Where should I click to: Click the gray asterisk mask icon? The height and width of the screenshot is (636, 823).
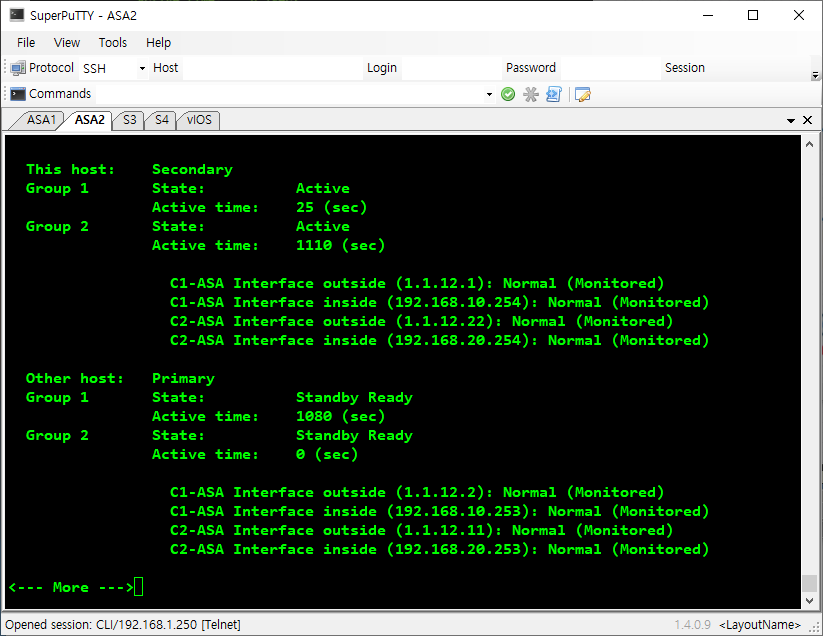coord(531,94)
